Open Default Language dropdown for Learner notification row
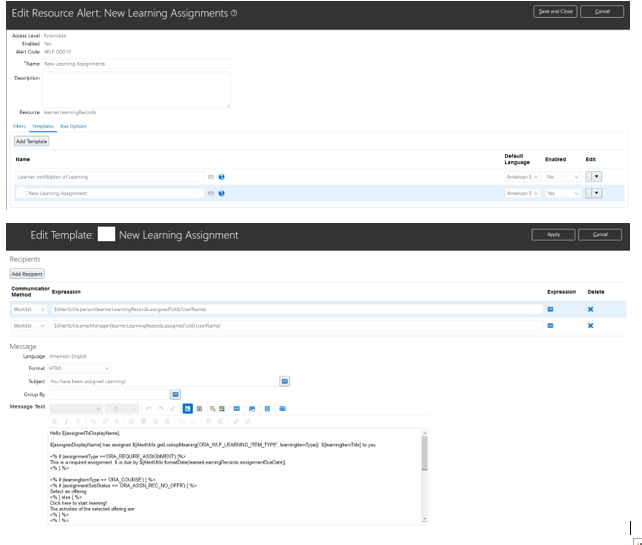642x545 pixels. pos(522,177)
